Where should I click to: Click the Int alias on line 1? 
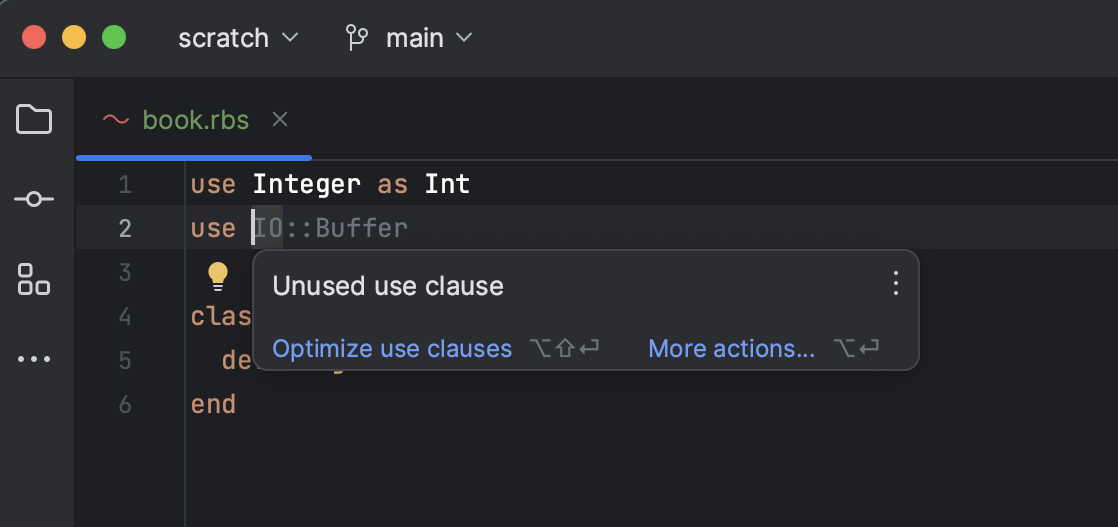pos(447,185)
